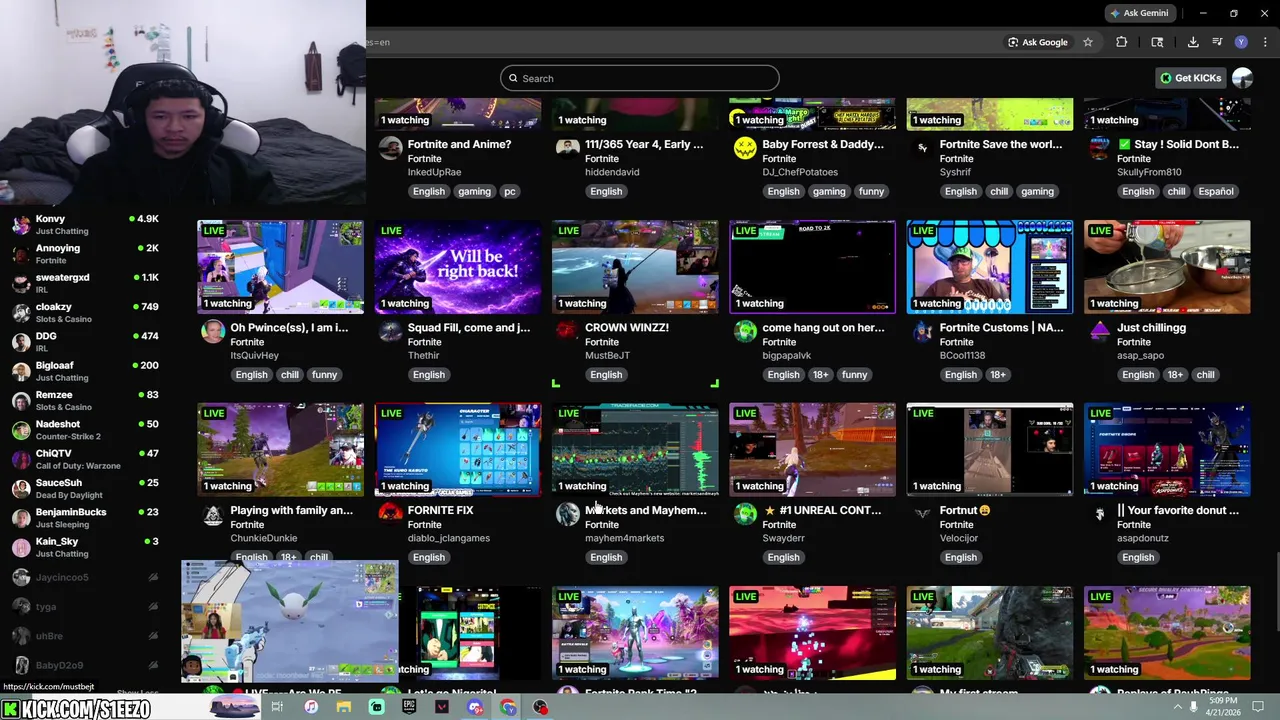The image size is (1280, 720).
Task: Open the Chrome three-dot menu
Action: point(1265,42)
